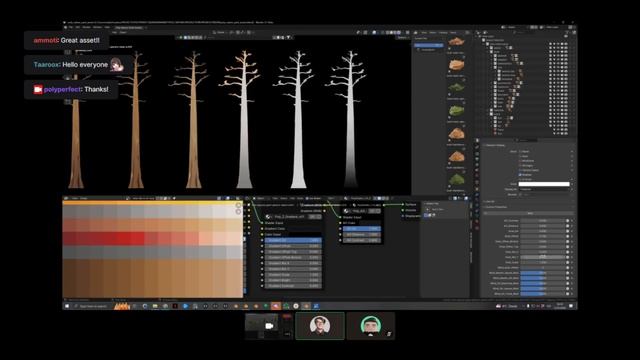The width and height of the screenshot is (640, 360).
Task: Click the white object Color swatch
Action: point(544,184)
